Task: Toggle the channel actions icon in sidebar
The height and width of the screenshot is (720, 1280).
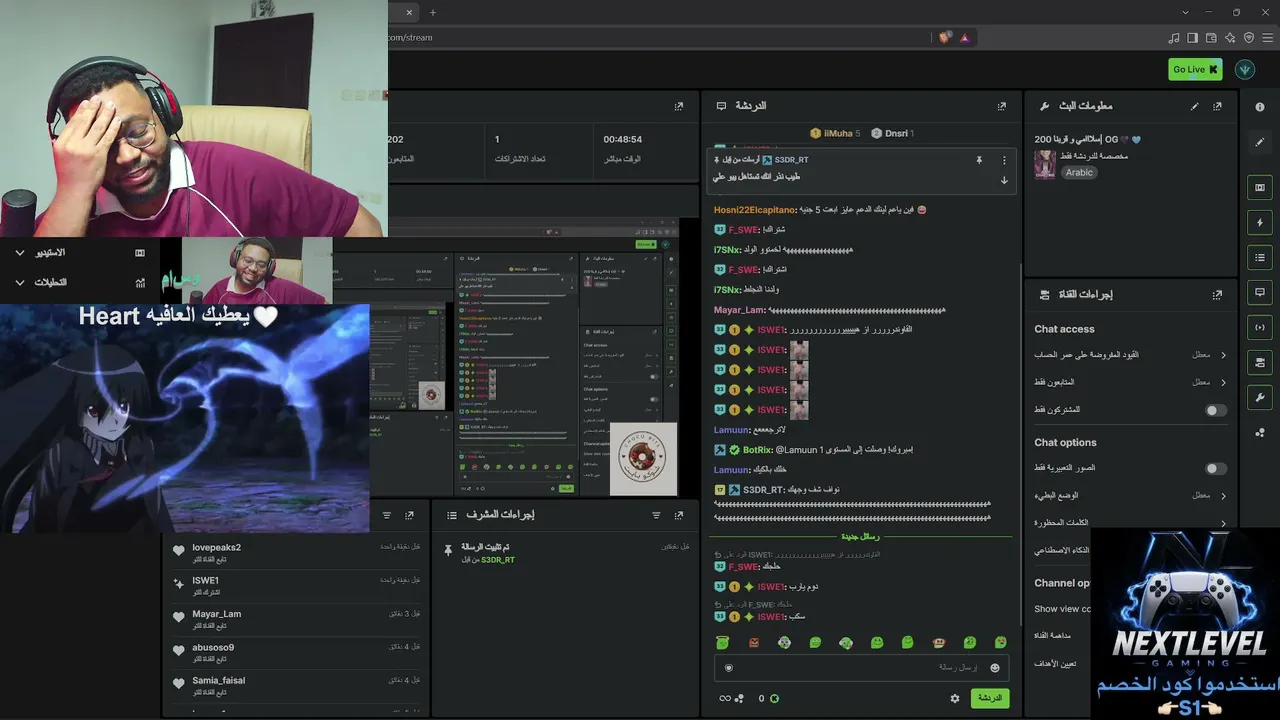Action: (x=1259, y=362)
